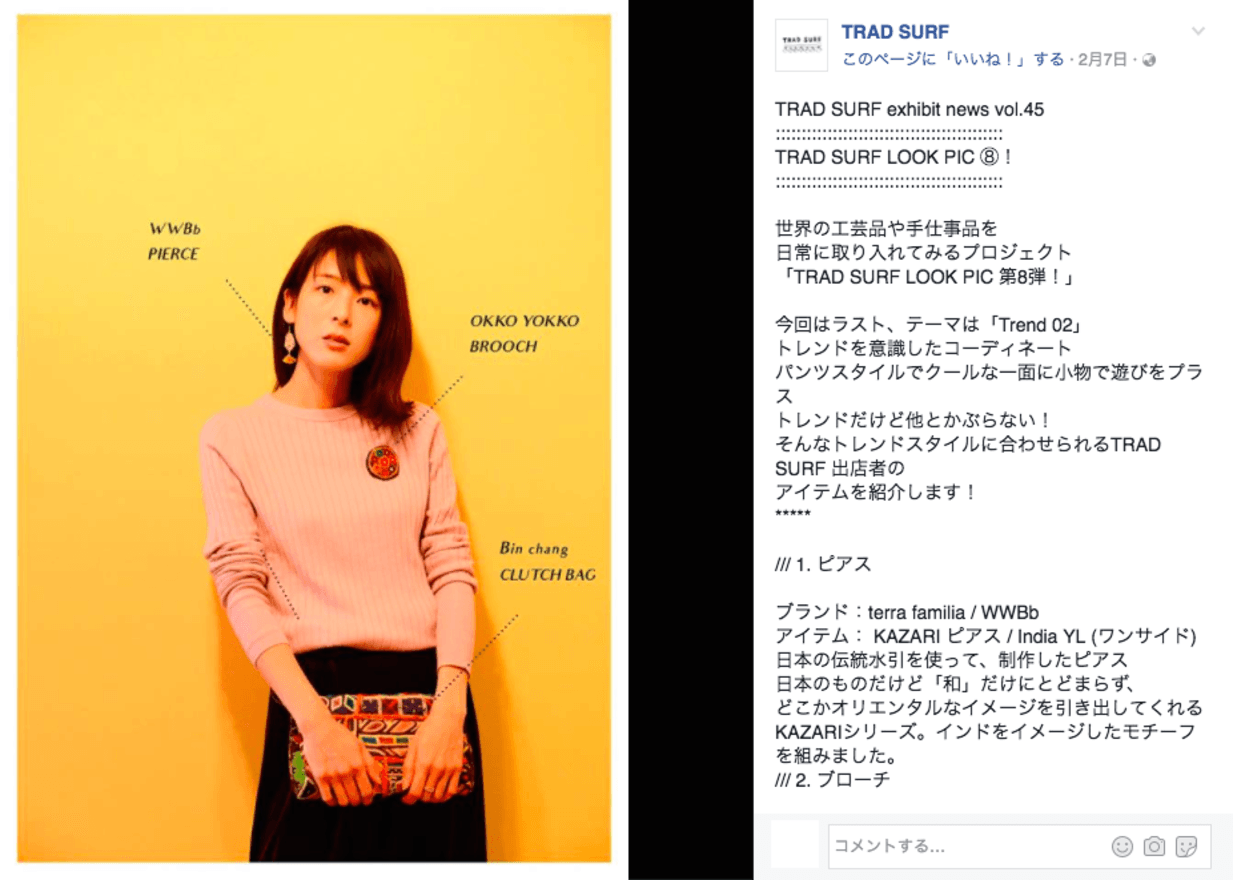This screenshot has height=880, width=1233.
Task: Click the TRAD SURF page logo thumbnail
Action: pyautogui.click(x=801, y=45)
